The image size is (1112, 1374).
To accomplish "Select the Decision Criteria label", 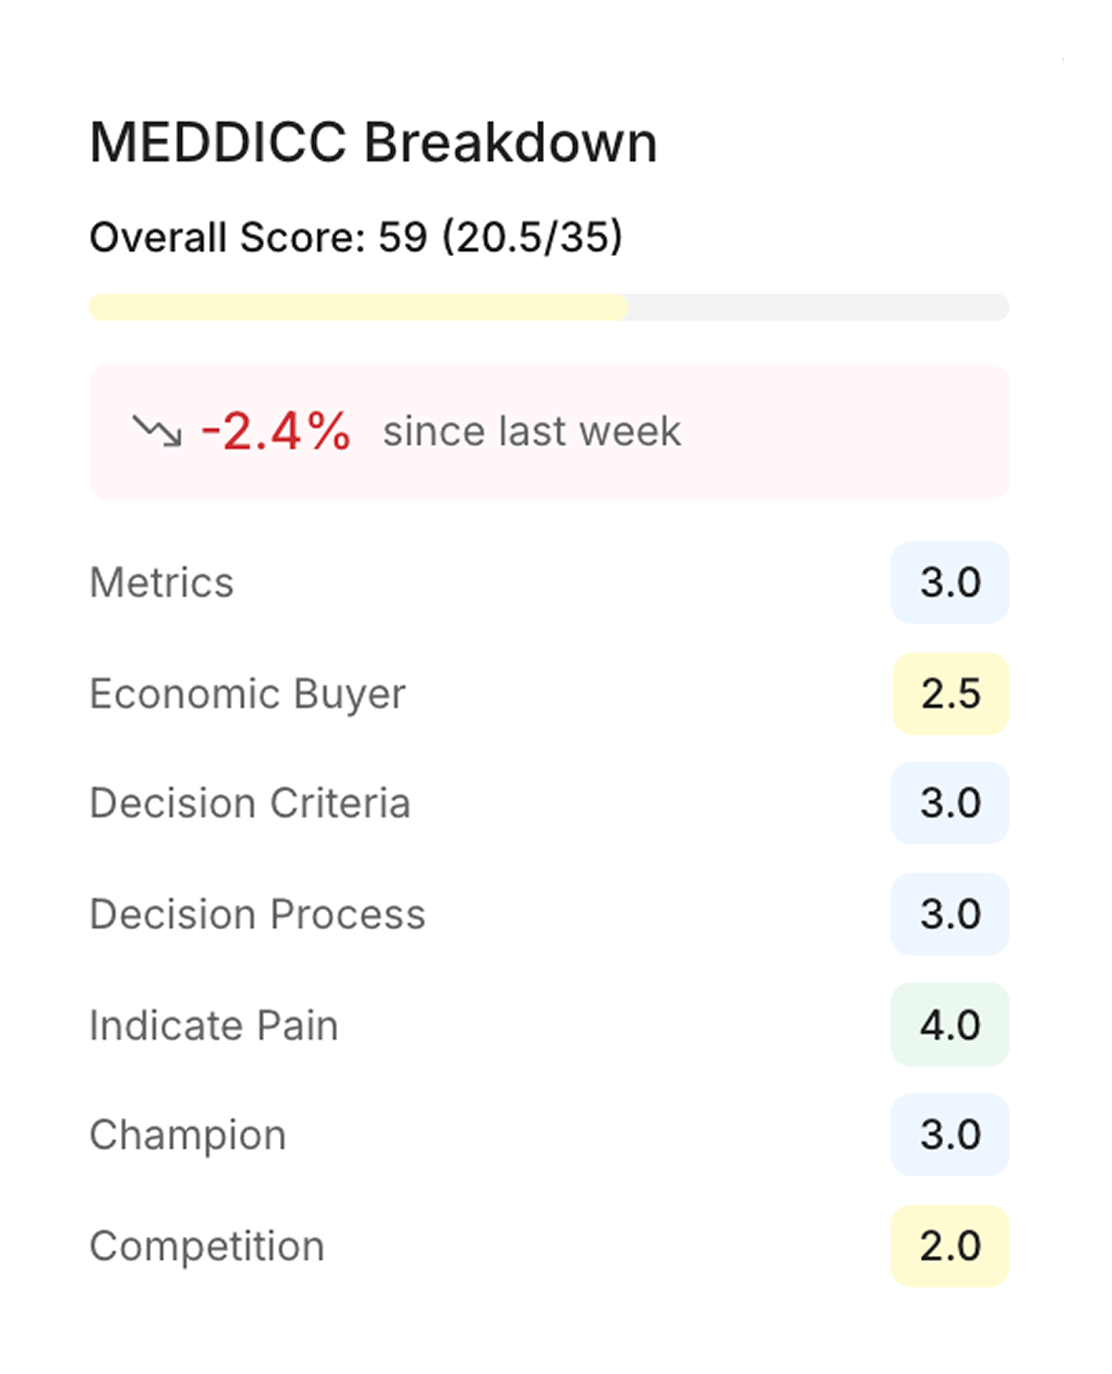I will coord(249,803).
